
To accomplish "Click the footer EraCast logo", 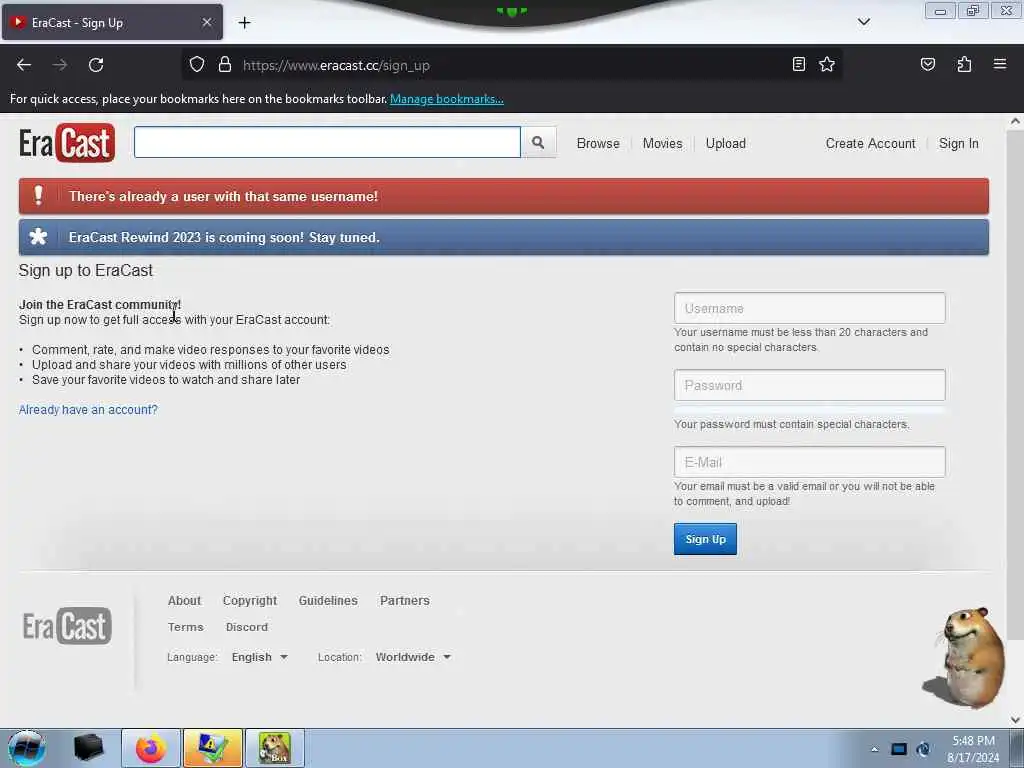I will (x=67, y=626).
